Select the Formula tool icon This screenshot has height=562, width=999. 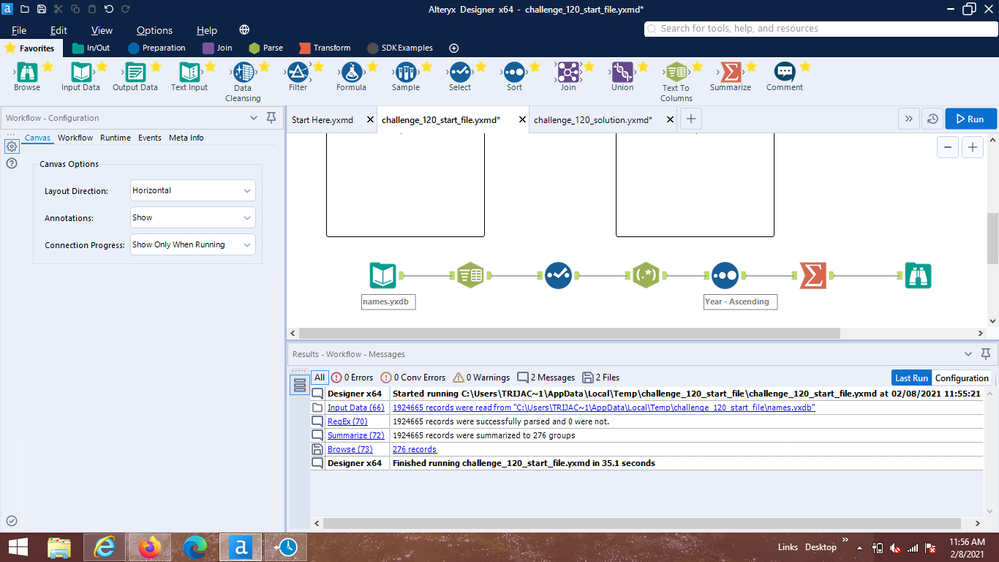[351, 72]
